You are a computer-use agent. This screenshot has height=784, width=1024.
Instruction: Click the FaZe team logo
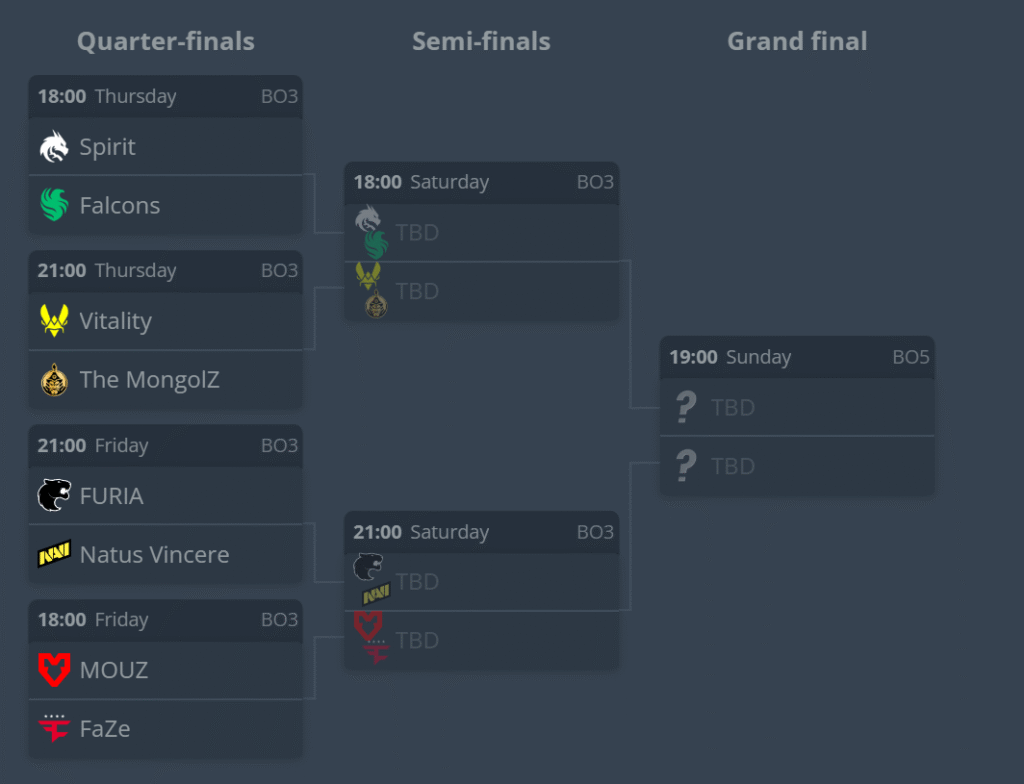(53, 728)
